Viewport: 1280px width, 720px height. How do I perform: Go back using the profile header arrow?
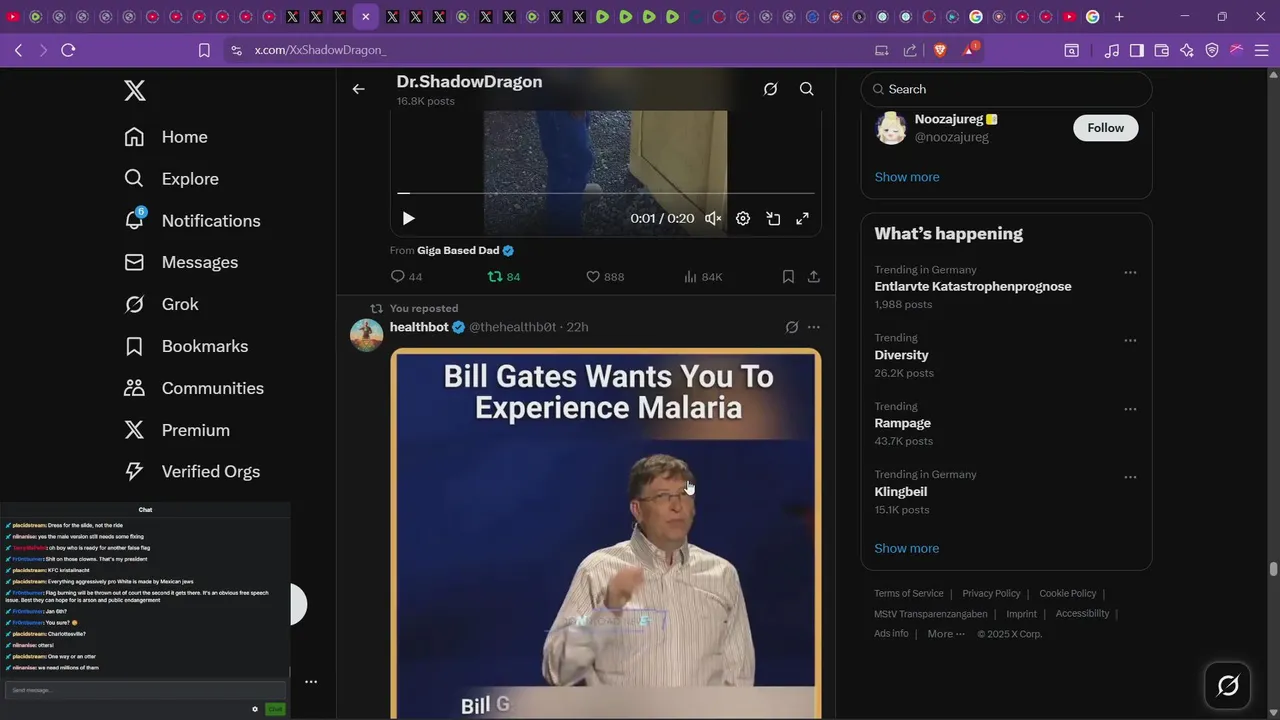pos(358,89)
